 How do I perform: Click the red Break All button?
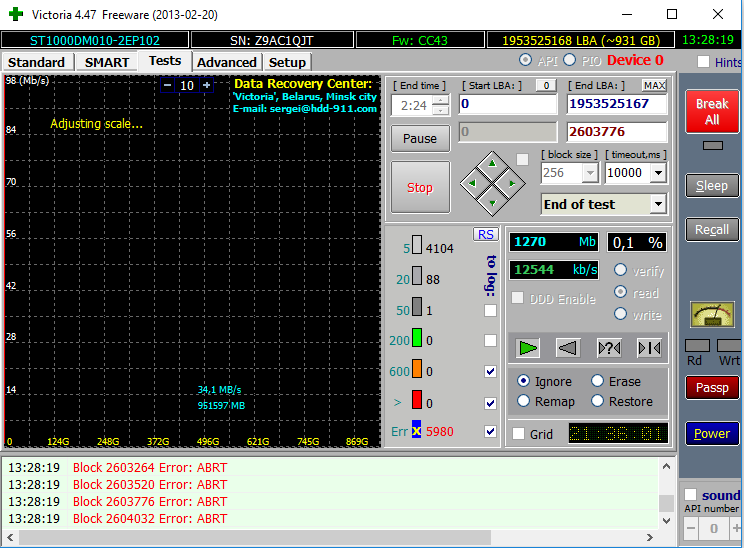(712, 111)
